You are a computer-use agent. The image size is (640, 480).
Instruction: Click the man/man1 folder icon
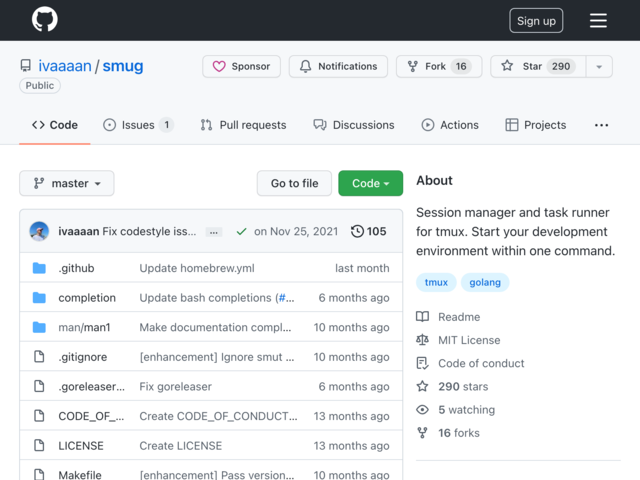[x=39, y=327]
